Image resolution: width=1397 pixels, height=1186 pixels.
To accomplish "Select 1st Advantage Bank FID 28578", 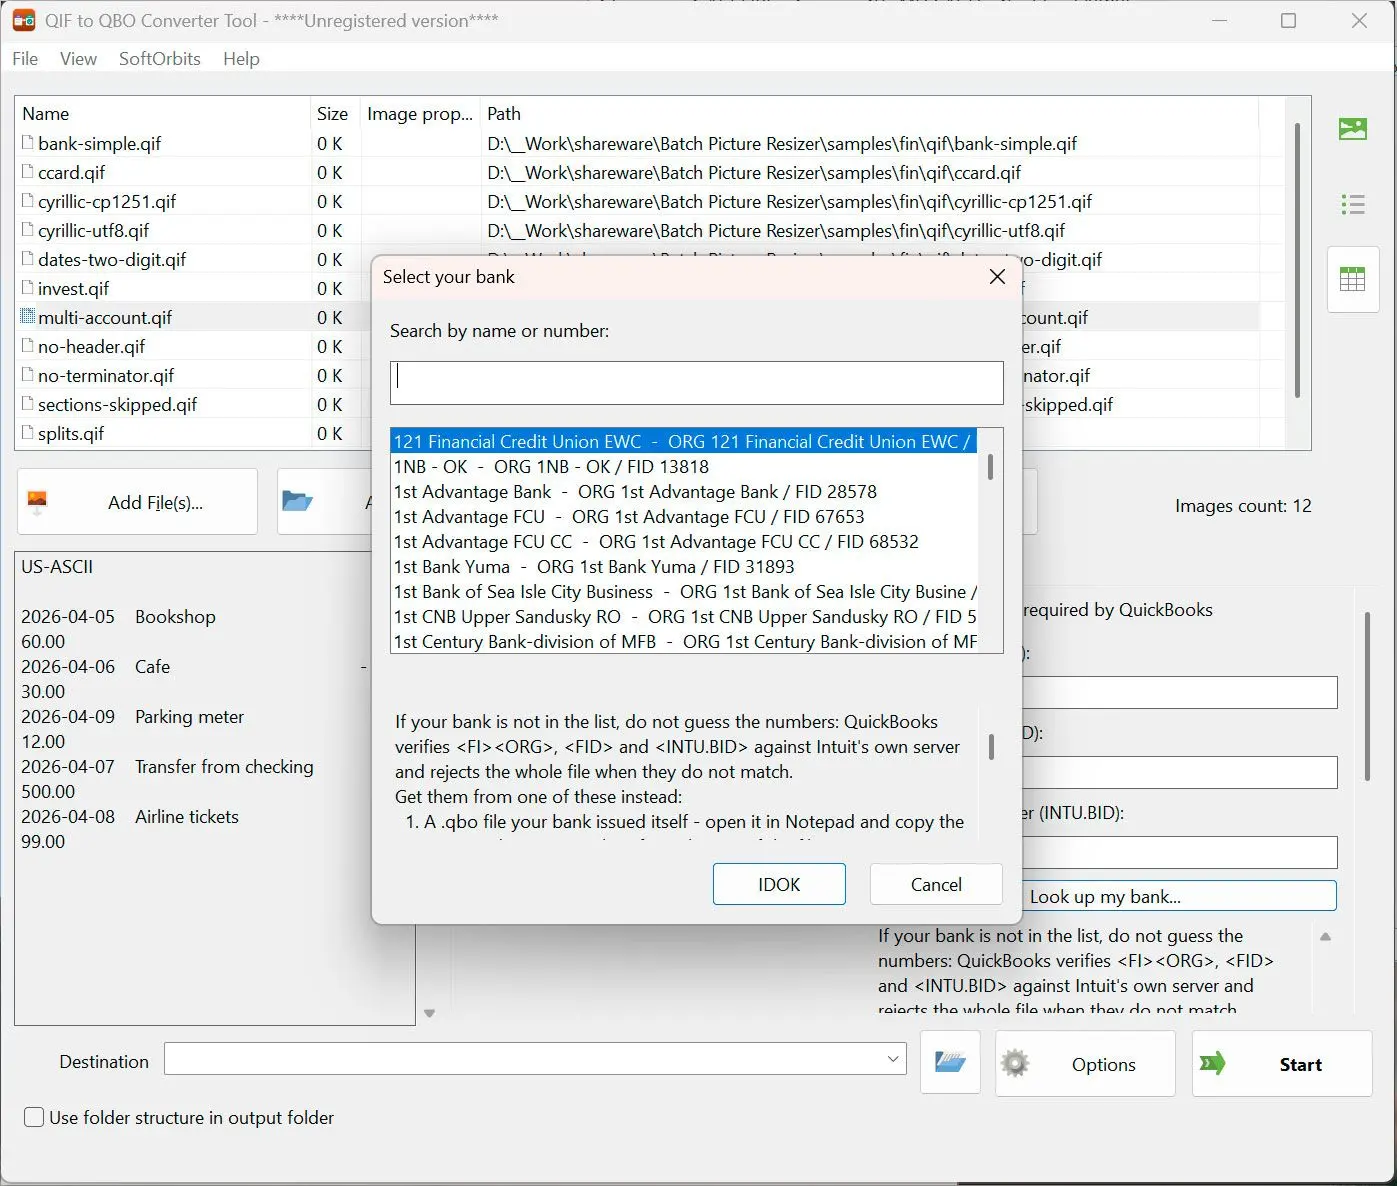I will pos(684,491).
